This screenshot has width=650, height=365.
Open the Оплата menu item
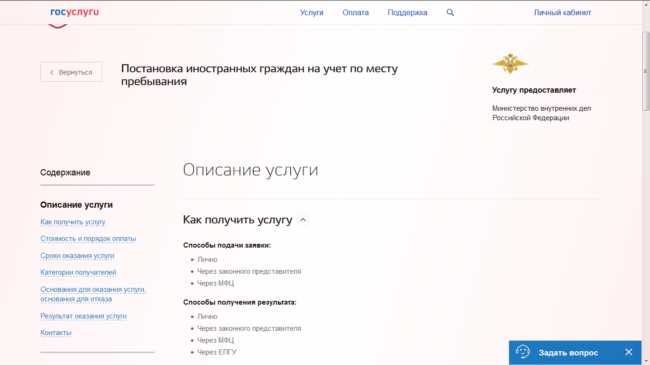[x=356, y=12]
